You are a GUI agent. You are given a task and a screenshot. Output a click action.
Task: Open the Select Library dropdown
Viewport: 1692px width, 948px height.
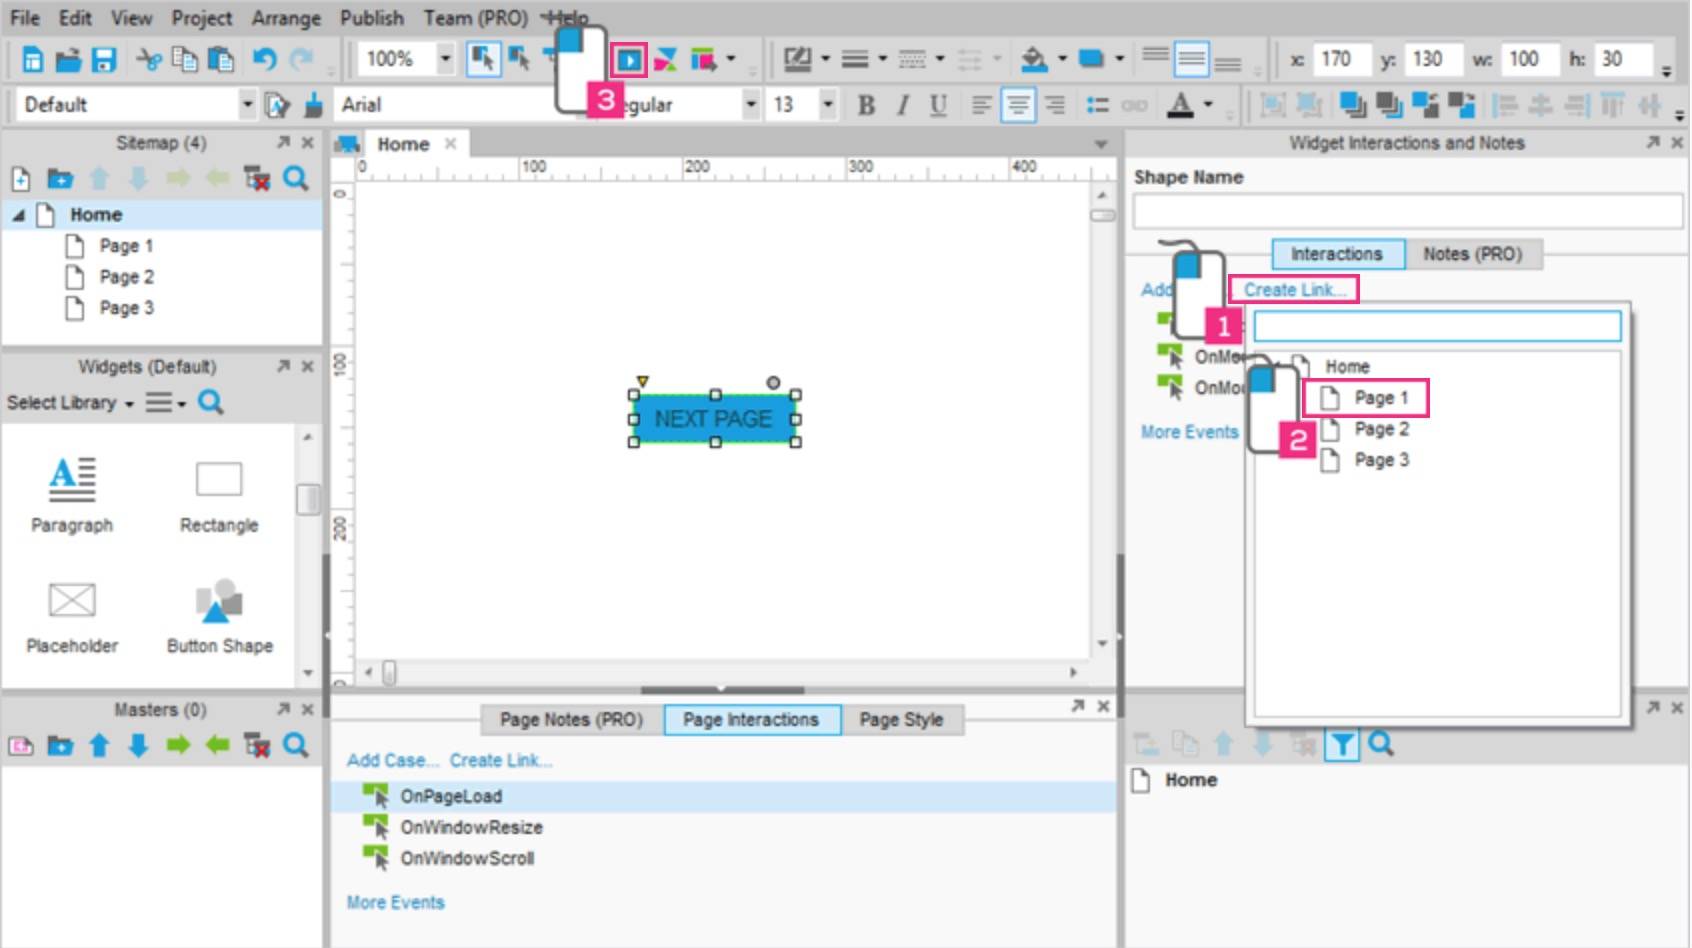coord(70,402)
